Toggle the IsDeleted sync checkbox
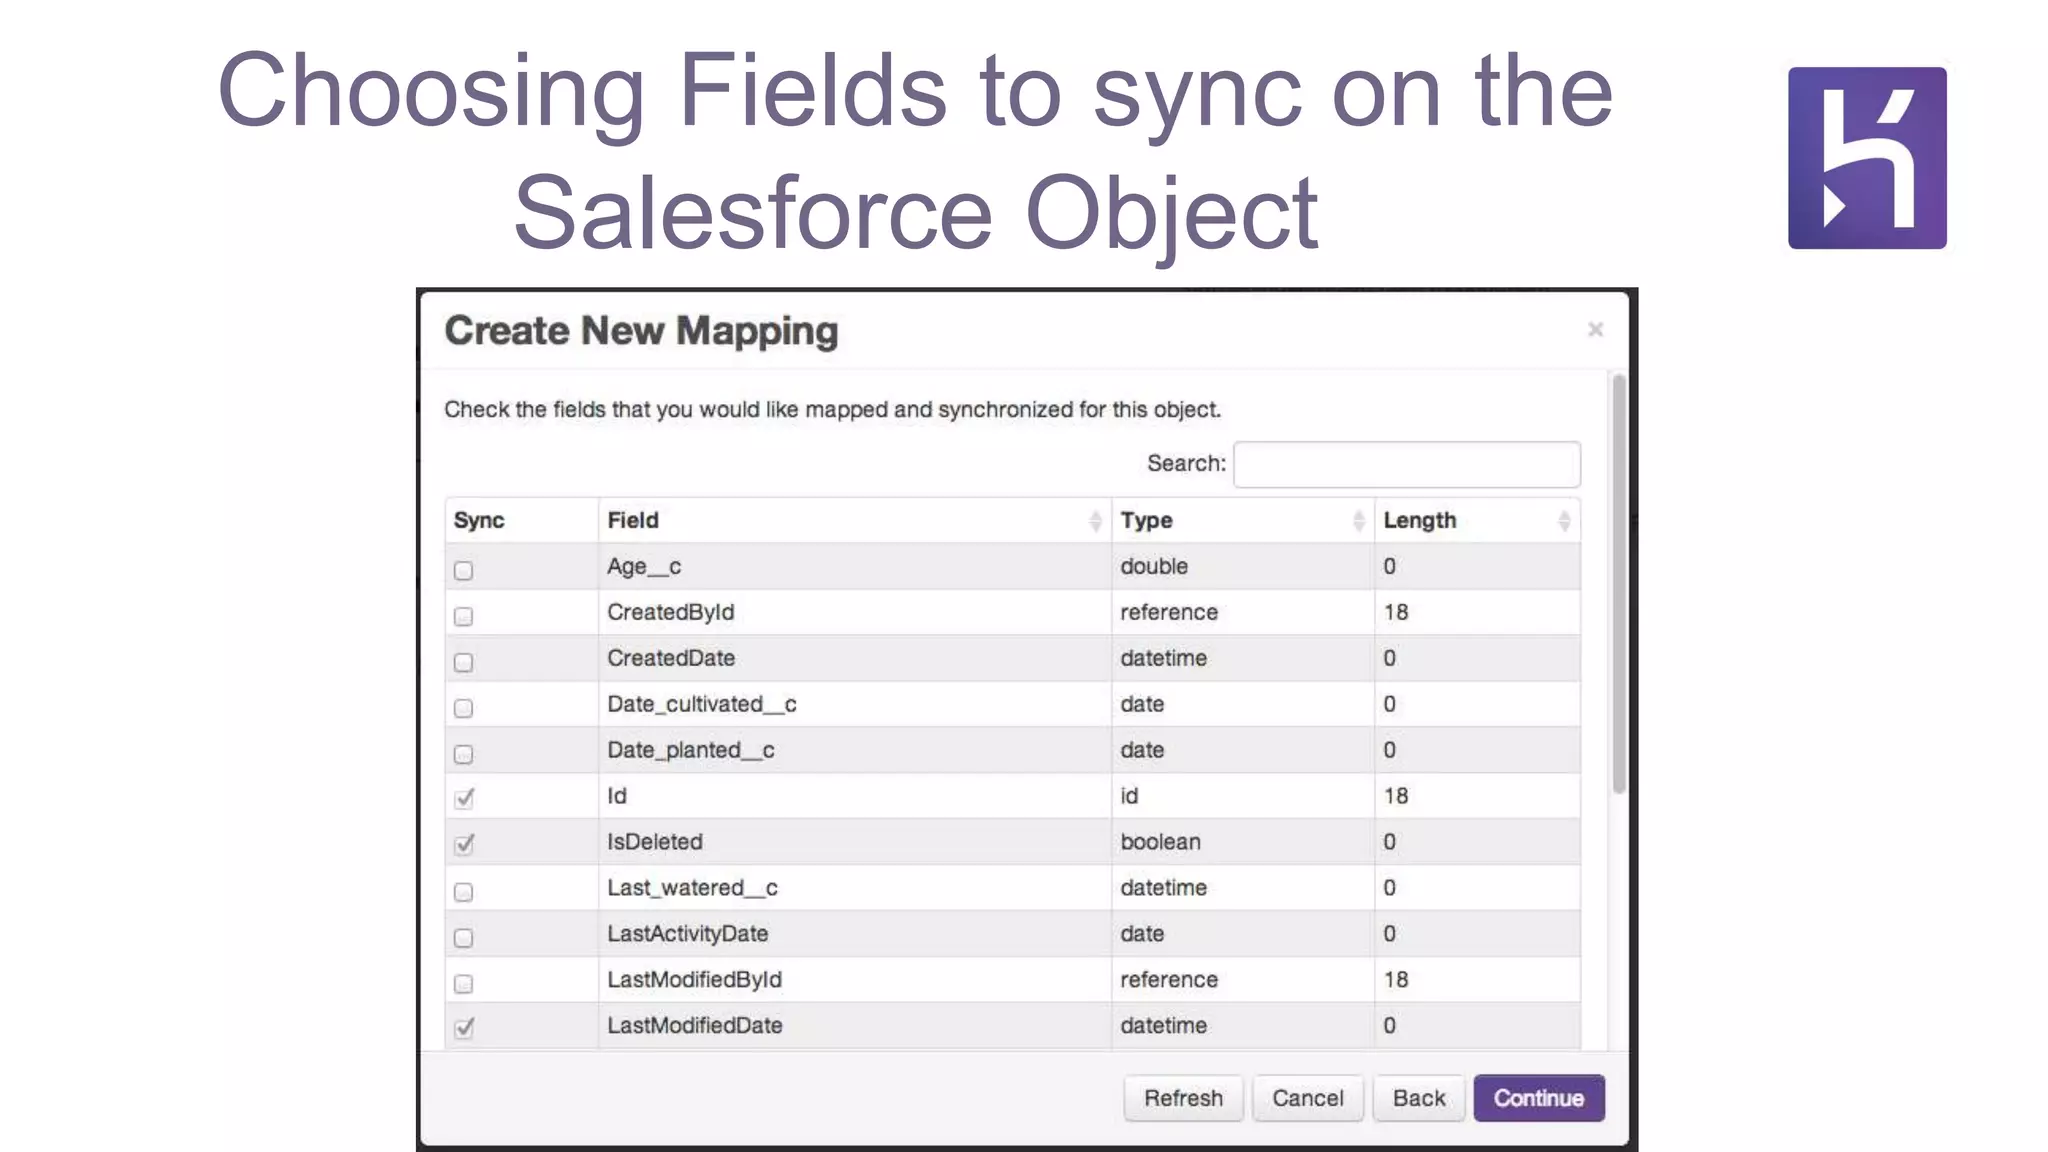The image size is (2048, 1152). click(464, 844)
